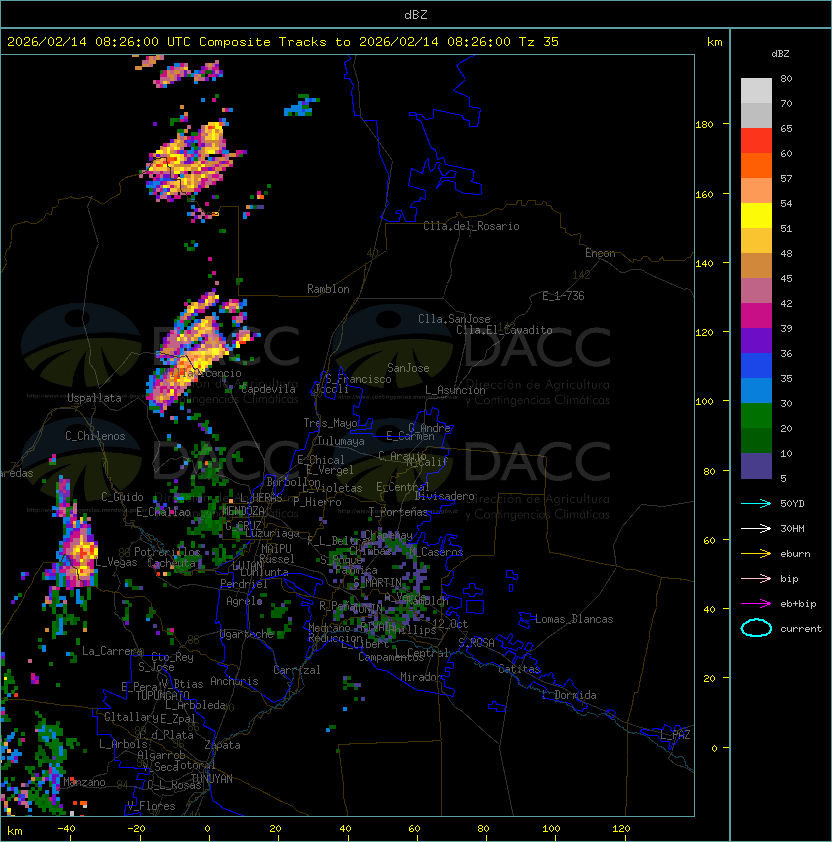Click the 'Lomas_Blancas' place label
832x842 pixels.
click(574, 619)
